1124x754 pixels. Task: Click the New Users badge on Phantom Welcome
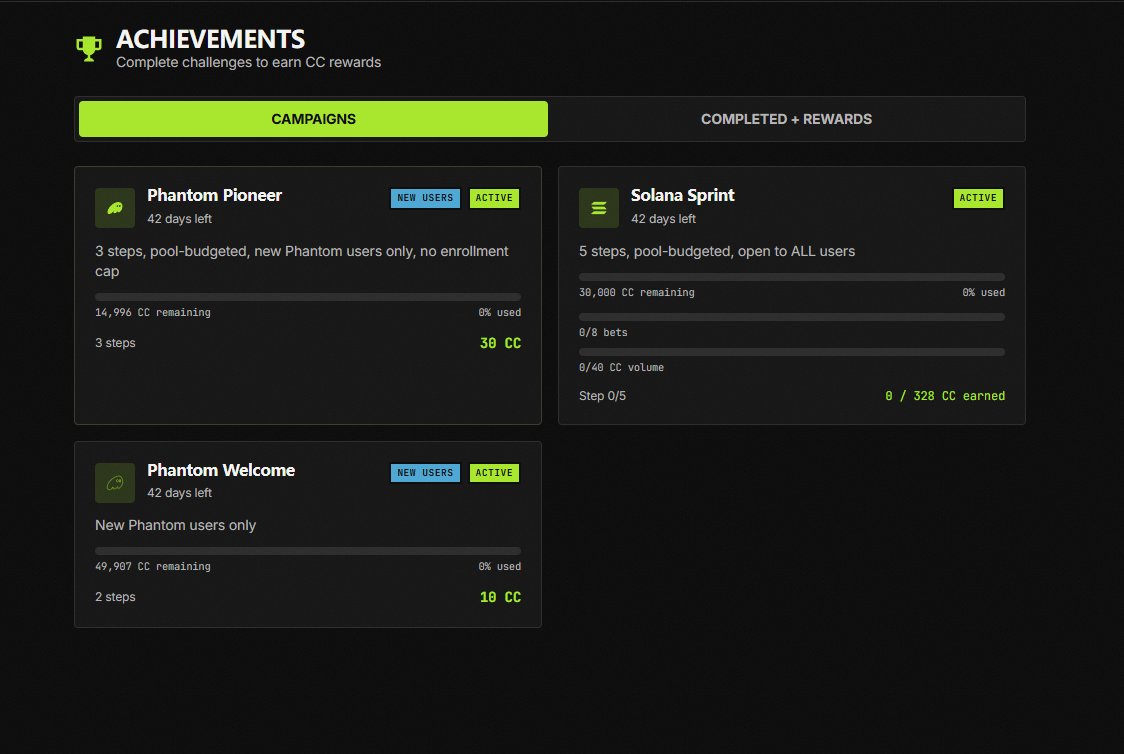click(x=425, y=473)
